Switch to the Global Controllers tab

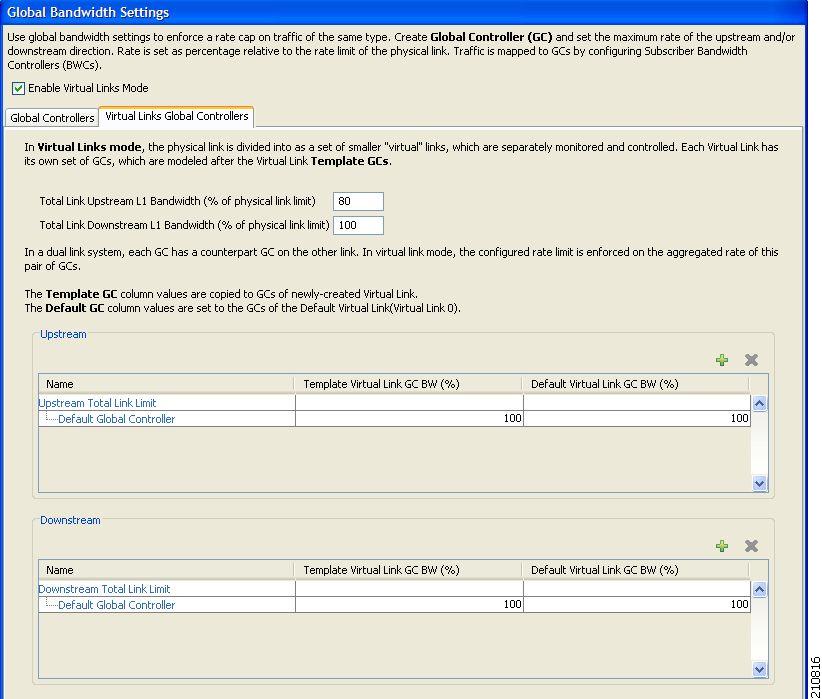[52, 118]
